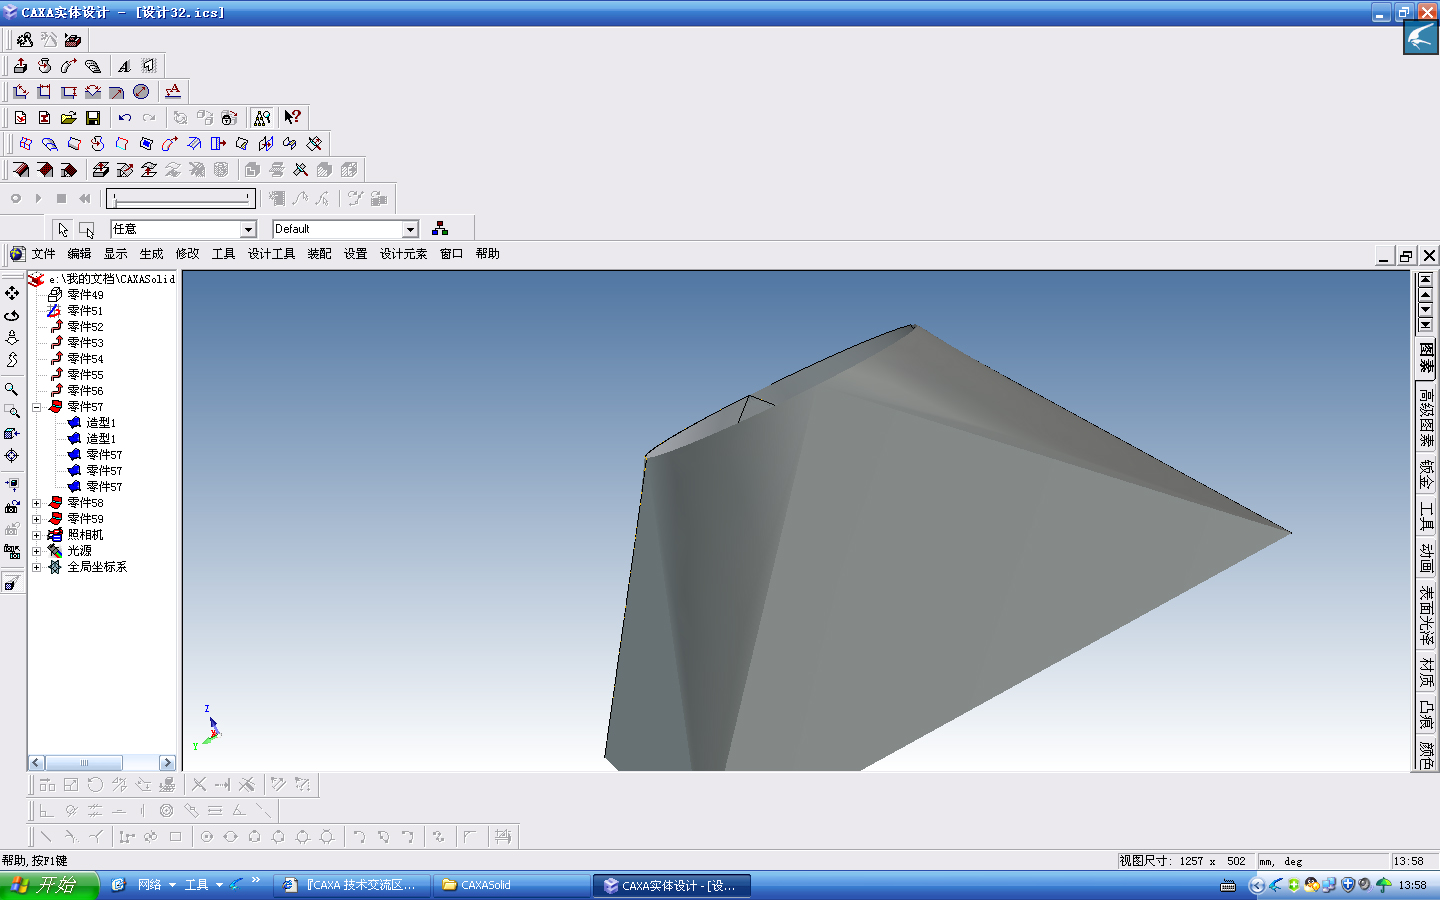Viewport: 1440px width, 900px height.
Task: Select 零件49 in the design tree
Action: [x=85, y=295]
